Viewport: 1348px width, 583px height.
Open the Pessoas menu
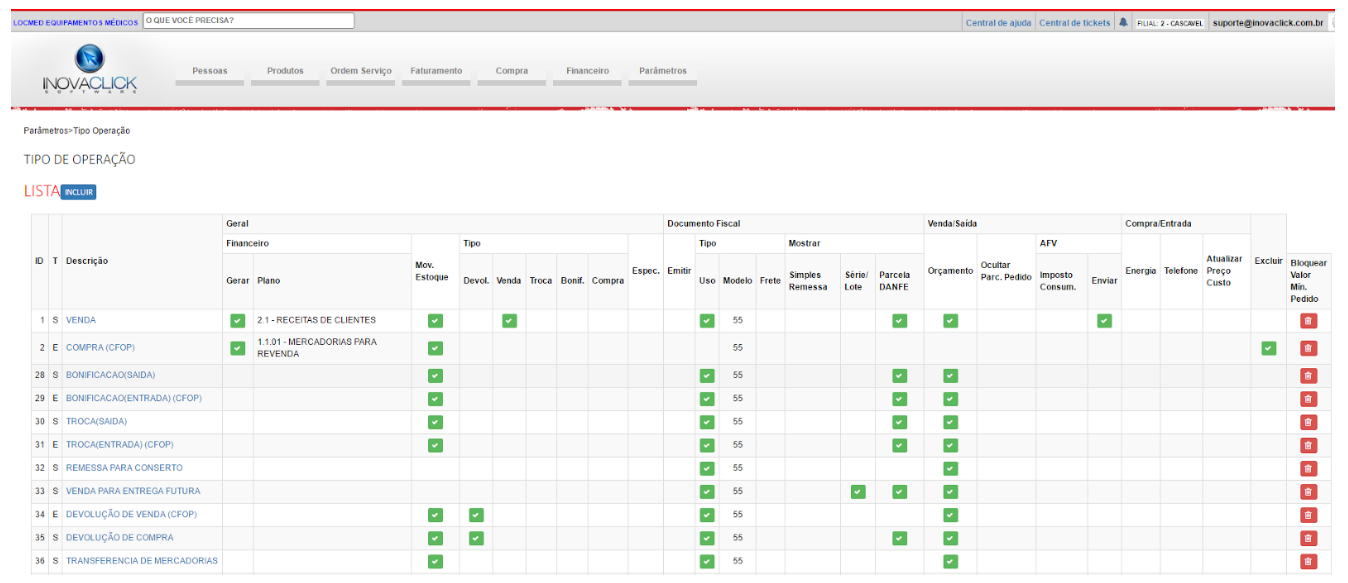point(210,71)
